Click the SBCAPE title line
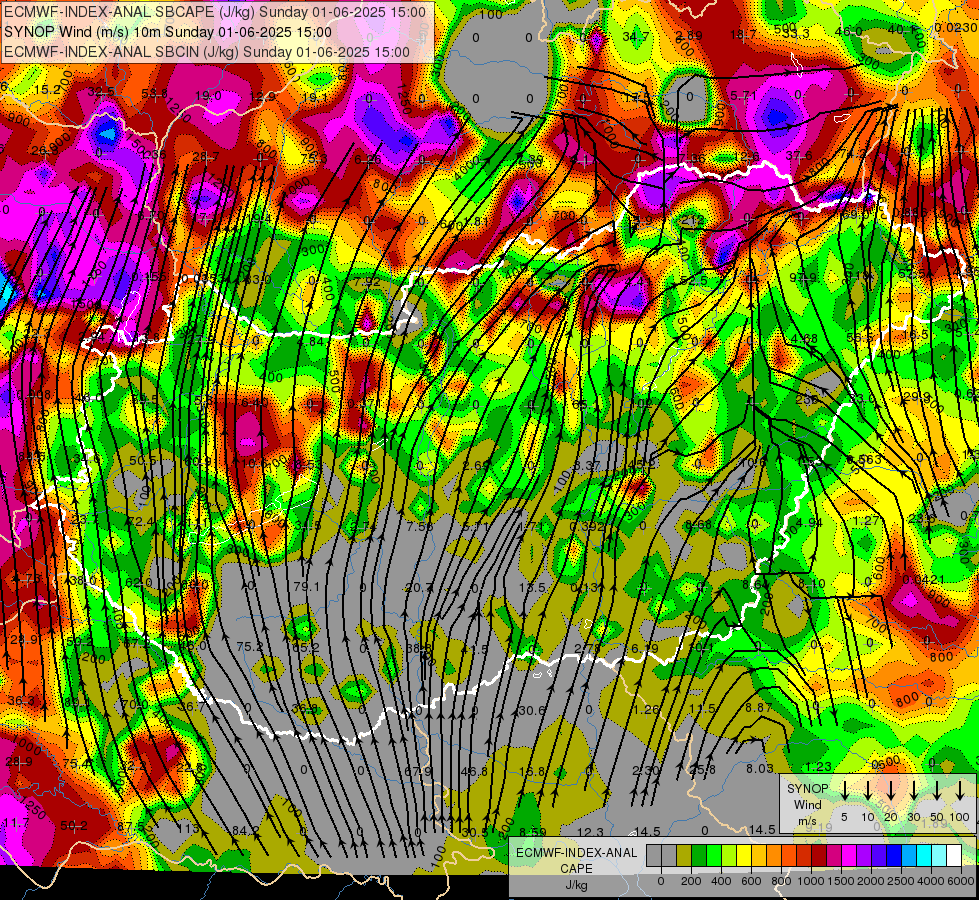 point(215,12)
